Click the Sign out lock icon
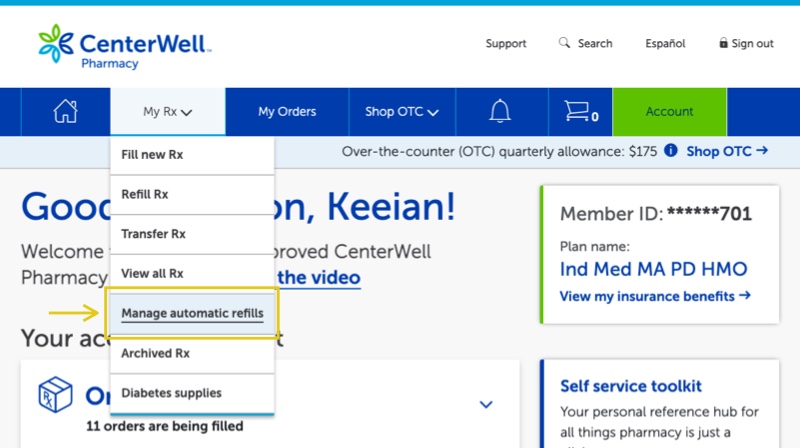Image resolution: width=800 pixels, height=448 pixels. (x=723, y=43)
